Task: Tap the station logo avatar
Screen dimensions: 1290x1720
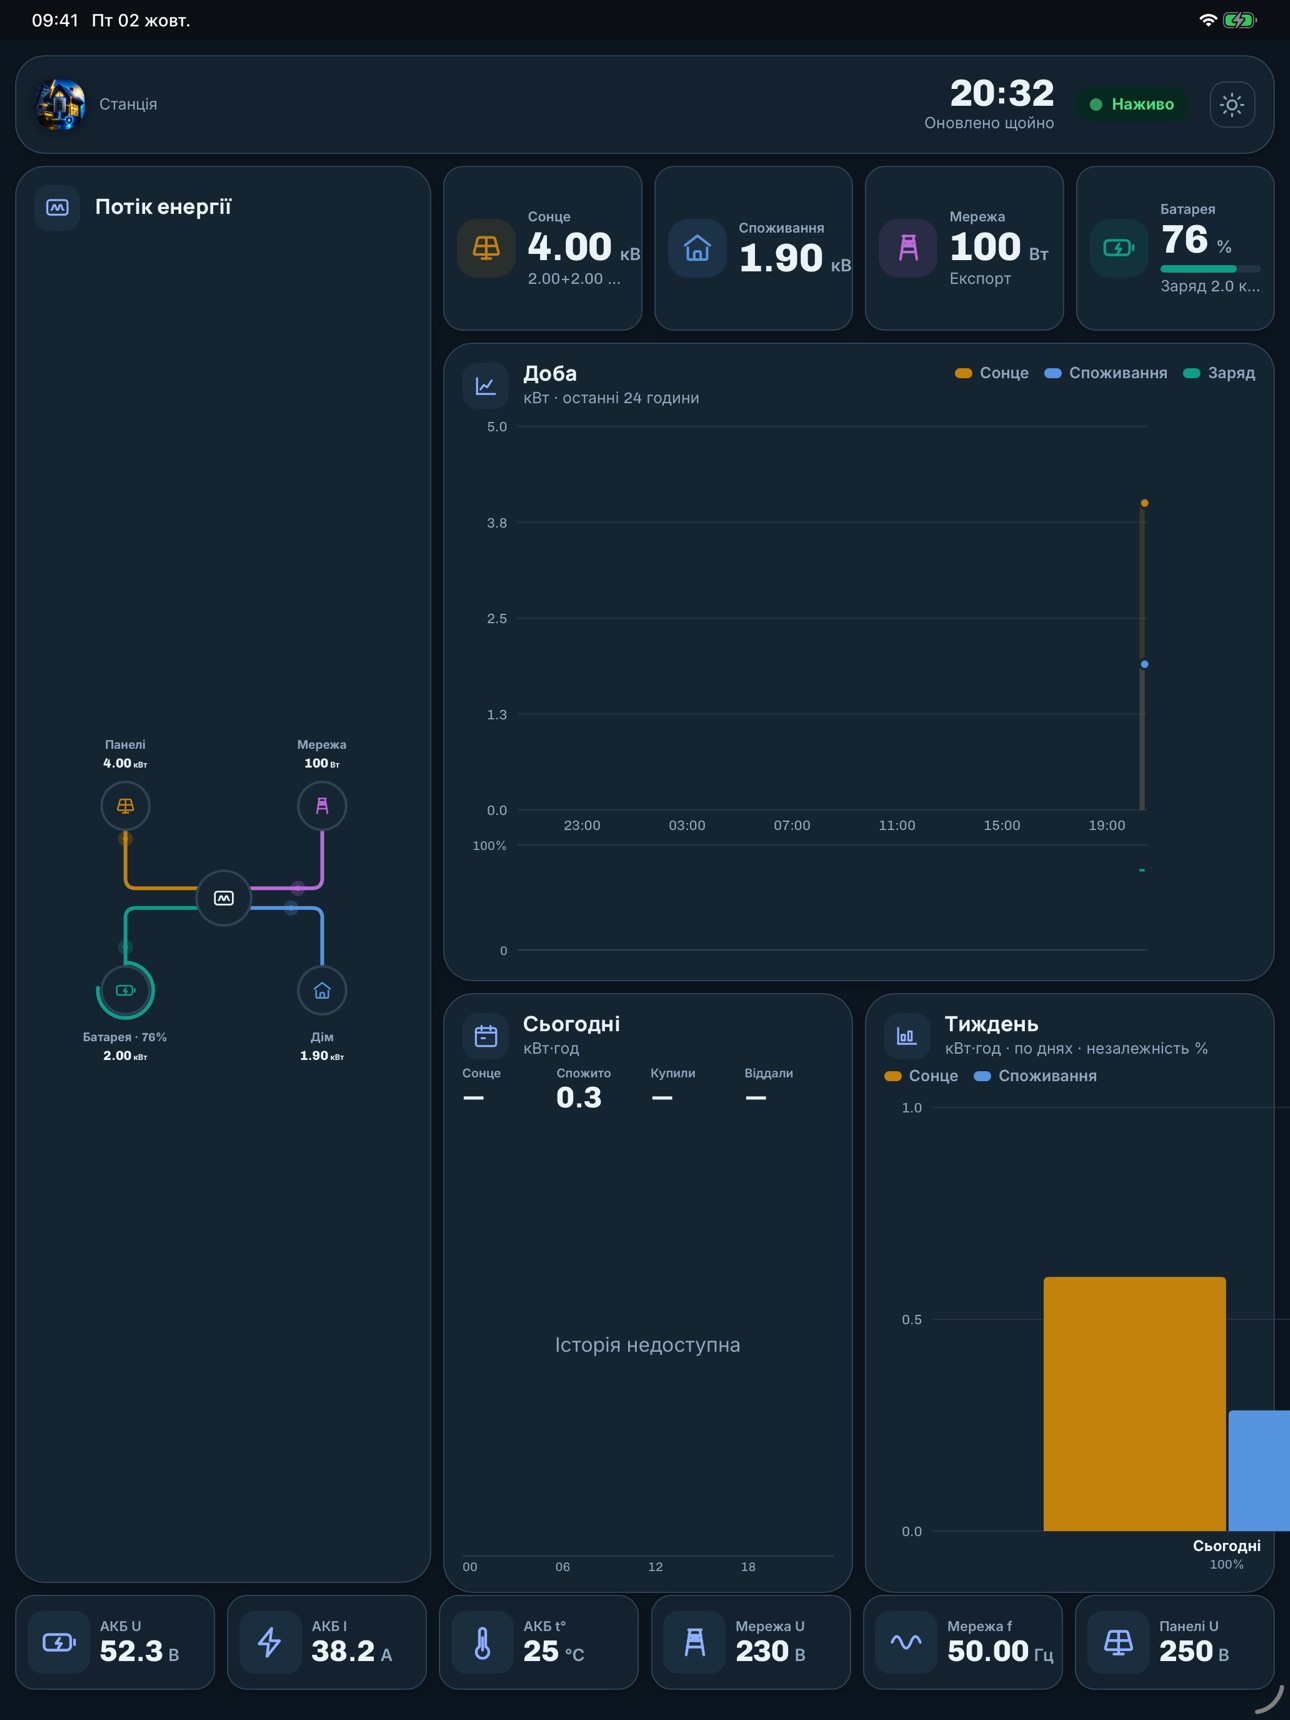Action: (x=60, y=104)
